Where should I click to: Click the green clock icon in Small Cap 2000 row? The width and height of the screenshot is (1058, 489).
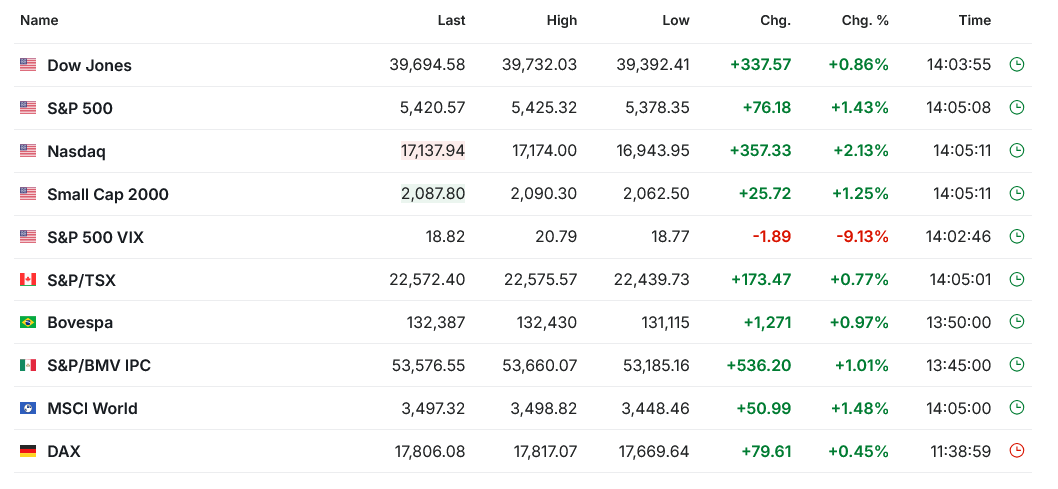coord(1016,194)
